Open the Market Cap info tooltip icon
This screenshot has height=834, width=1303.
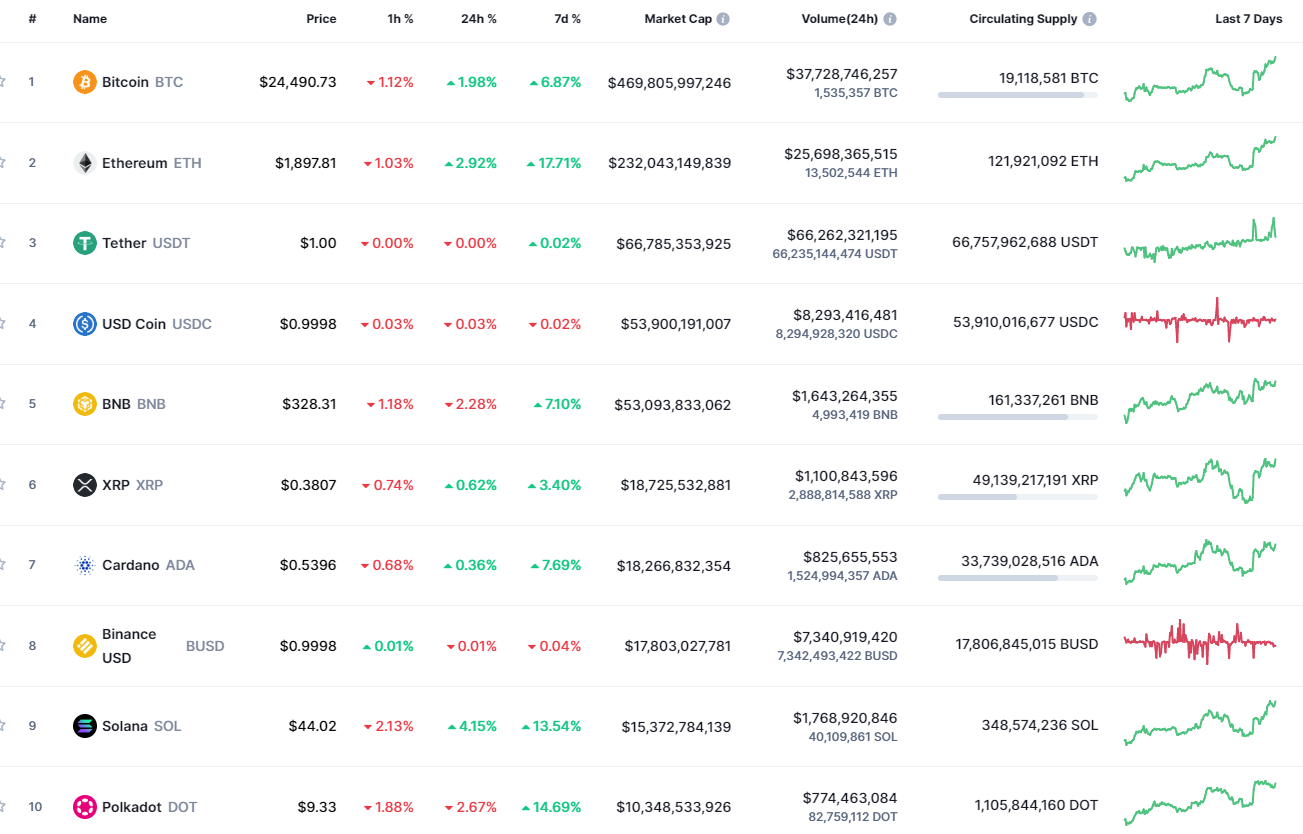pyautogui.click(x=721, y=18)
